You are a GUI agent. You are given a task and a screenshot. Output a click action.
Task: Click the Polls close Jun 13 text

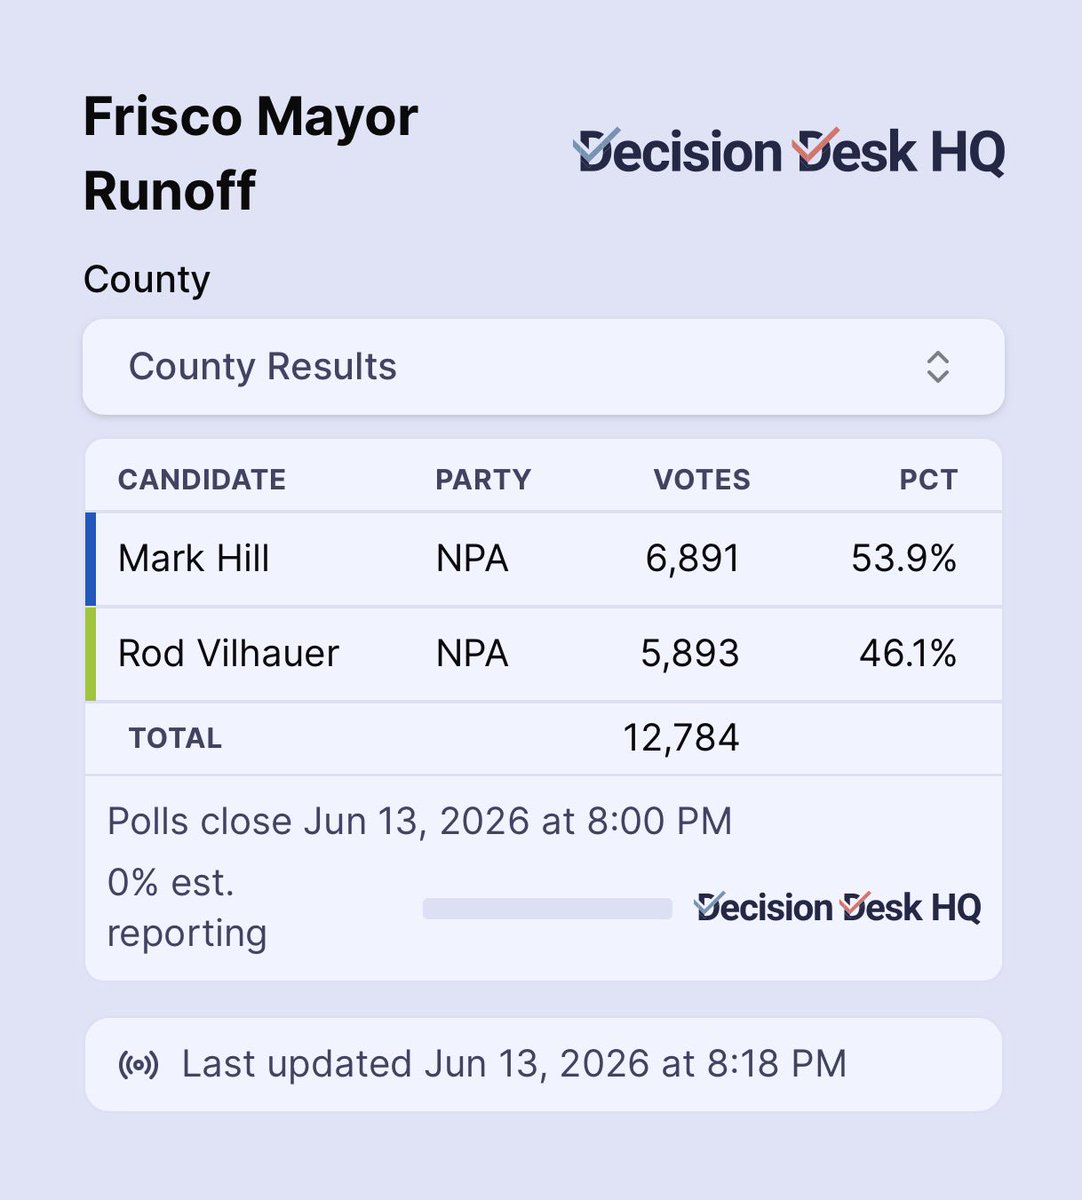[420, 822]
